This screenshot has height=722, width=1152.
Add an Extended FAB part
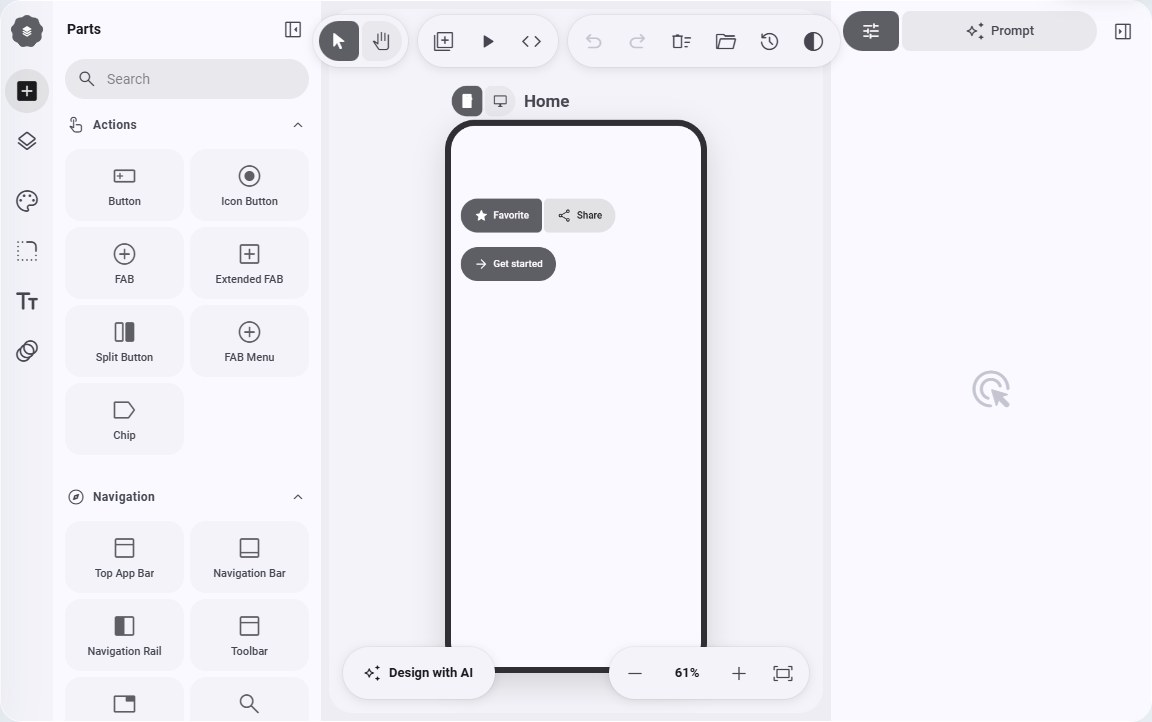point(249,263)
